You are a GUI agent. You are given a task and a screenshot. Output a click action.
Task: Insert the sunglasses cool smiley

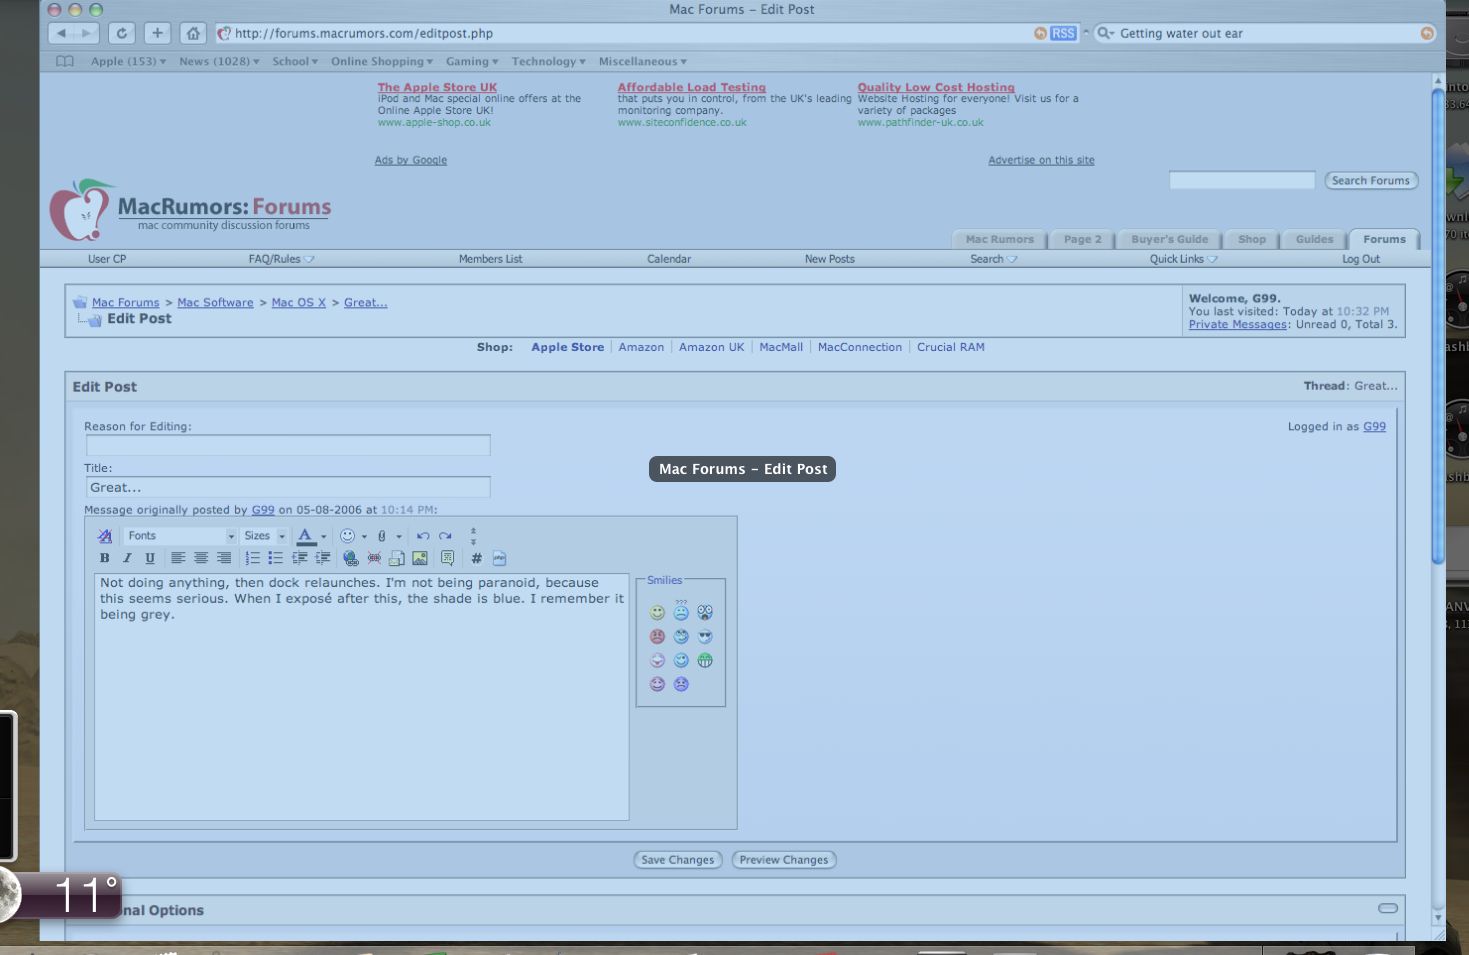coord(705,636)
